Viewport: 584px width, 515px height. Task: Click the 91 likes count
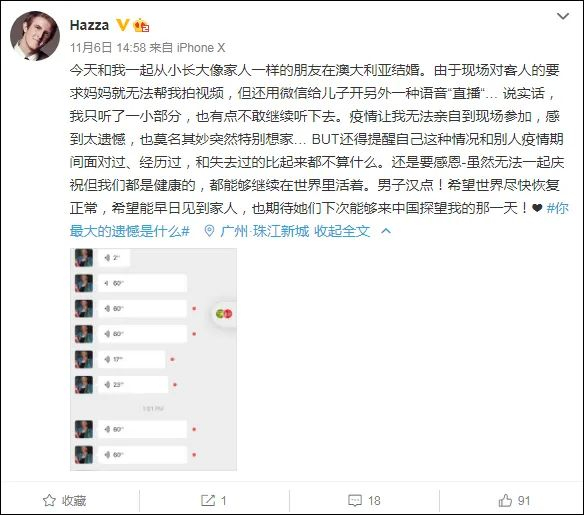[x=524, y=500]
